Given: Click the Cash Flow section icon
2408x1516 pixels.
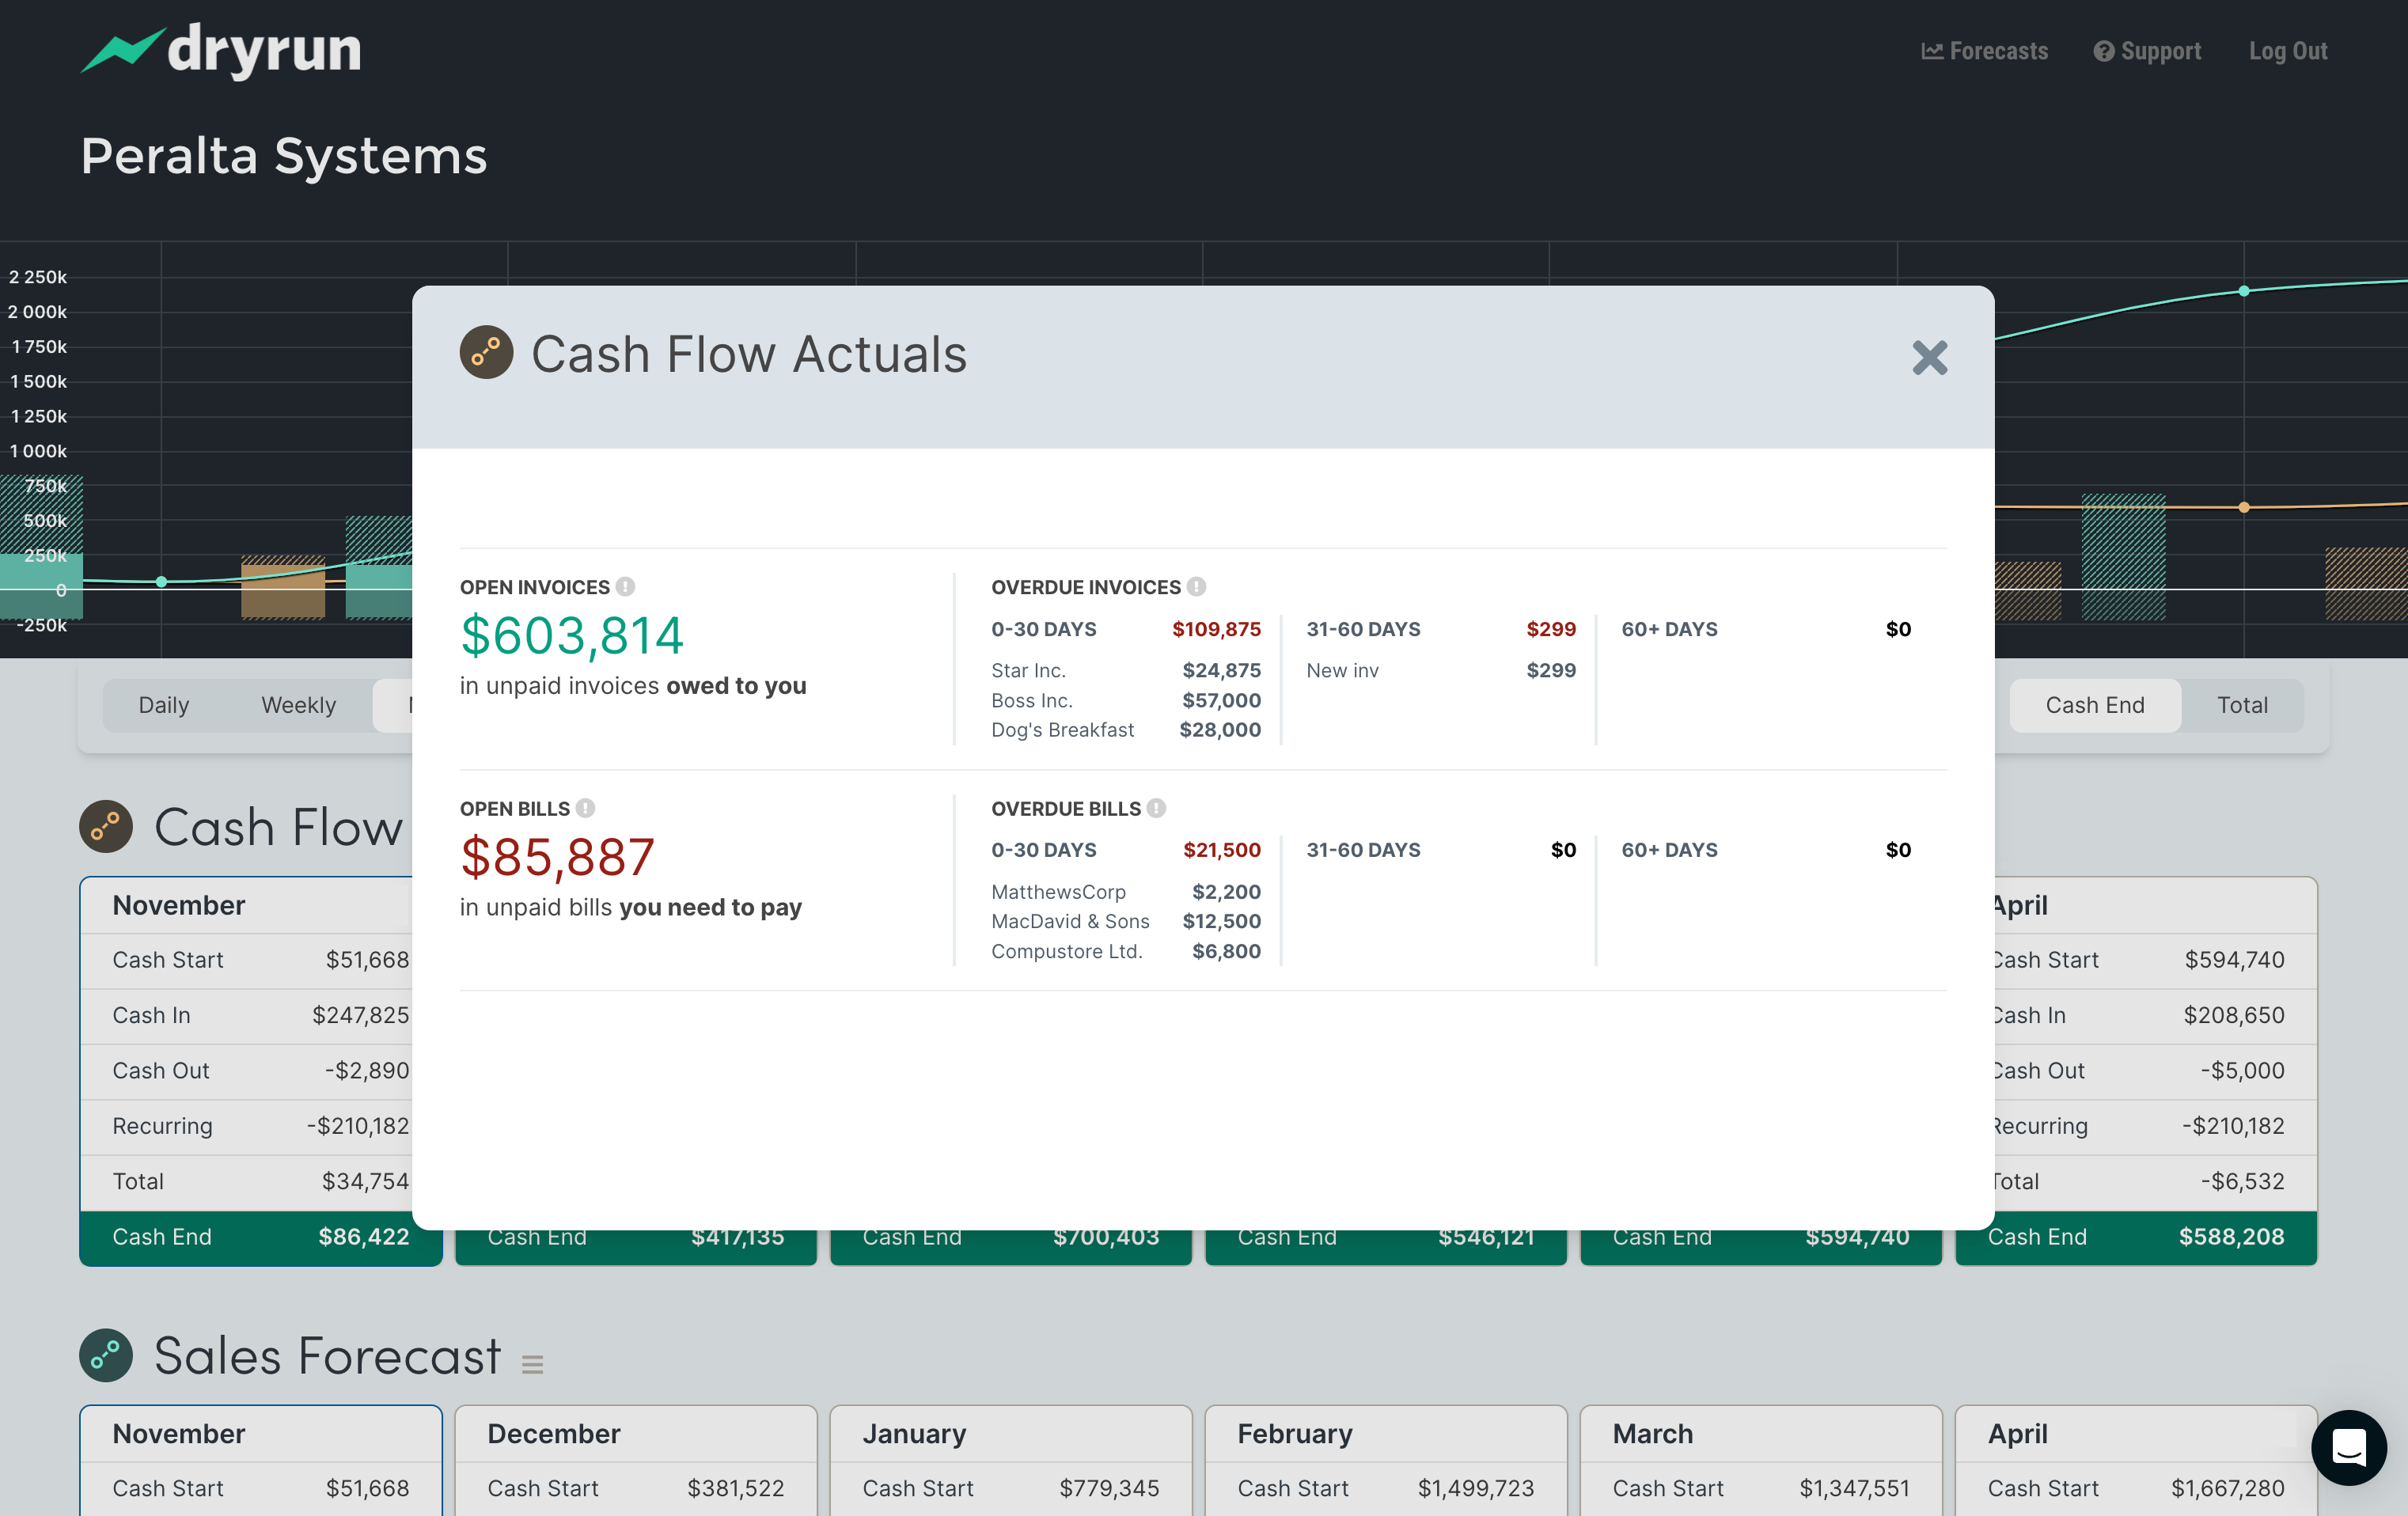Looking at the screenshot, I should 106,827.
